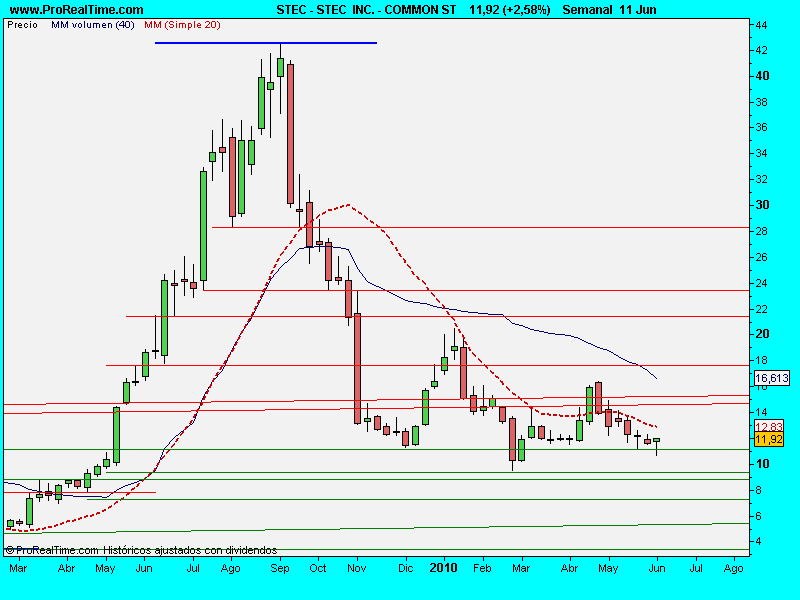The width and height of the screenshot is (800, 600).
Task: Click the 36 price axis label
Action: click(x=762, y=127)
